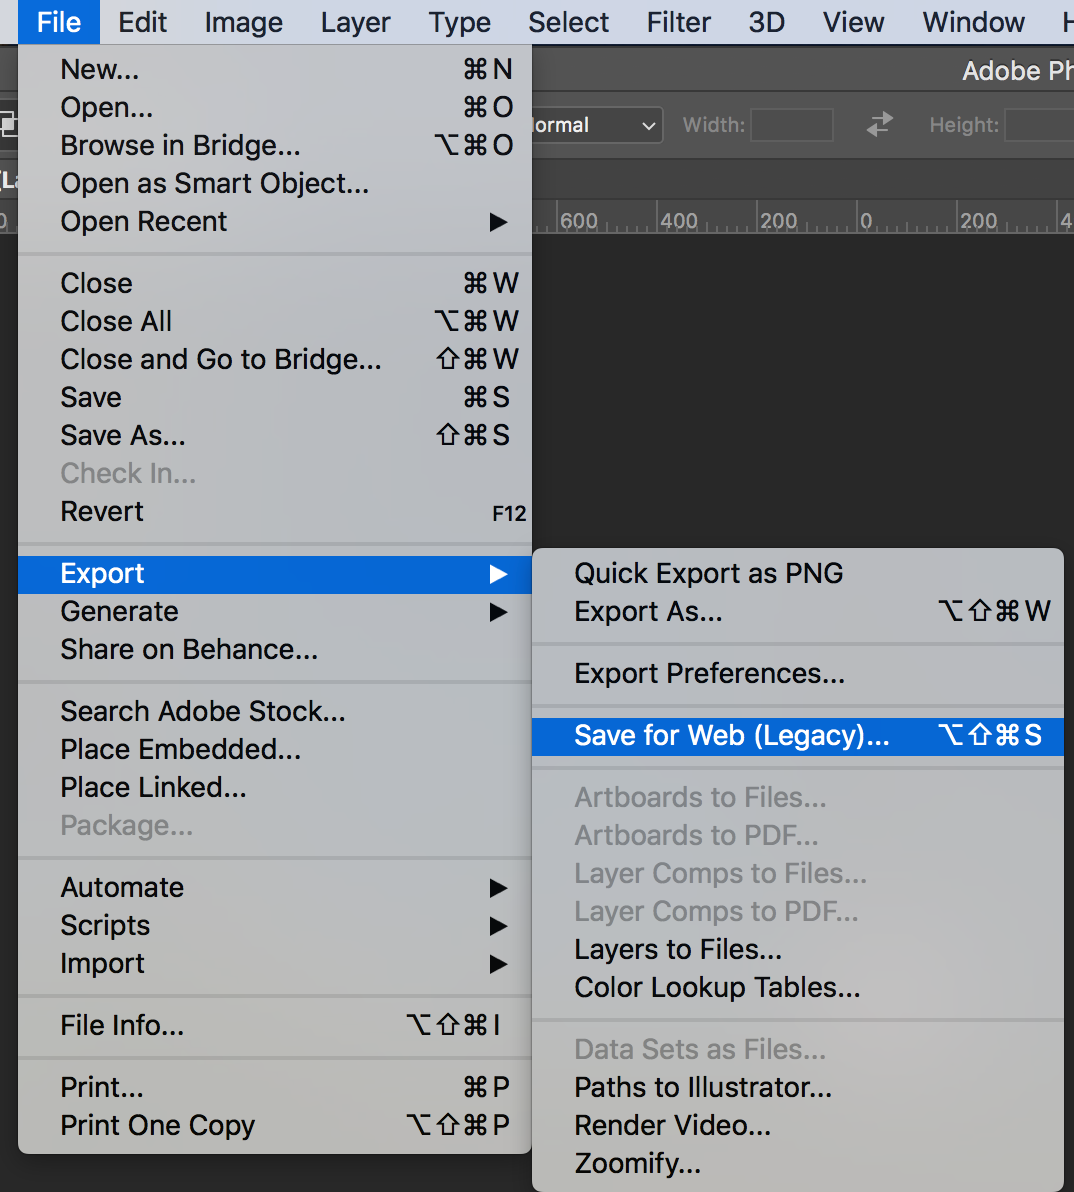Expand the Open Recent submenu
This screenshot has height=1192, width=1074.
tap(144, 222)
